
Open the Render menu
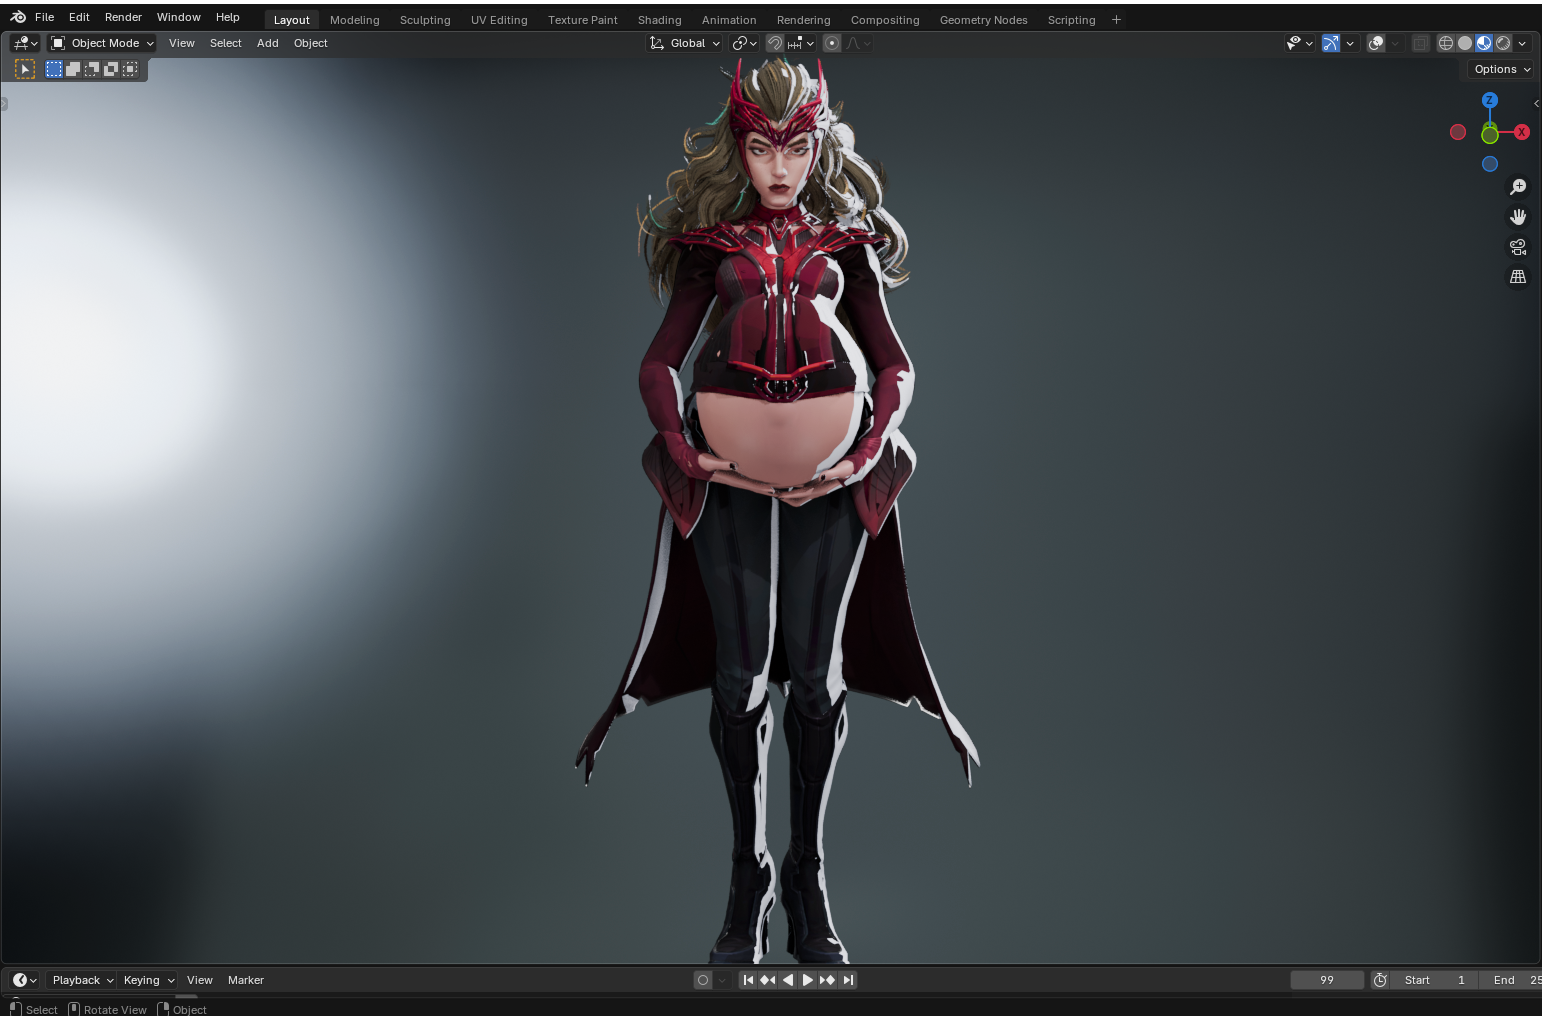(123, 17)
